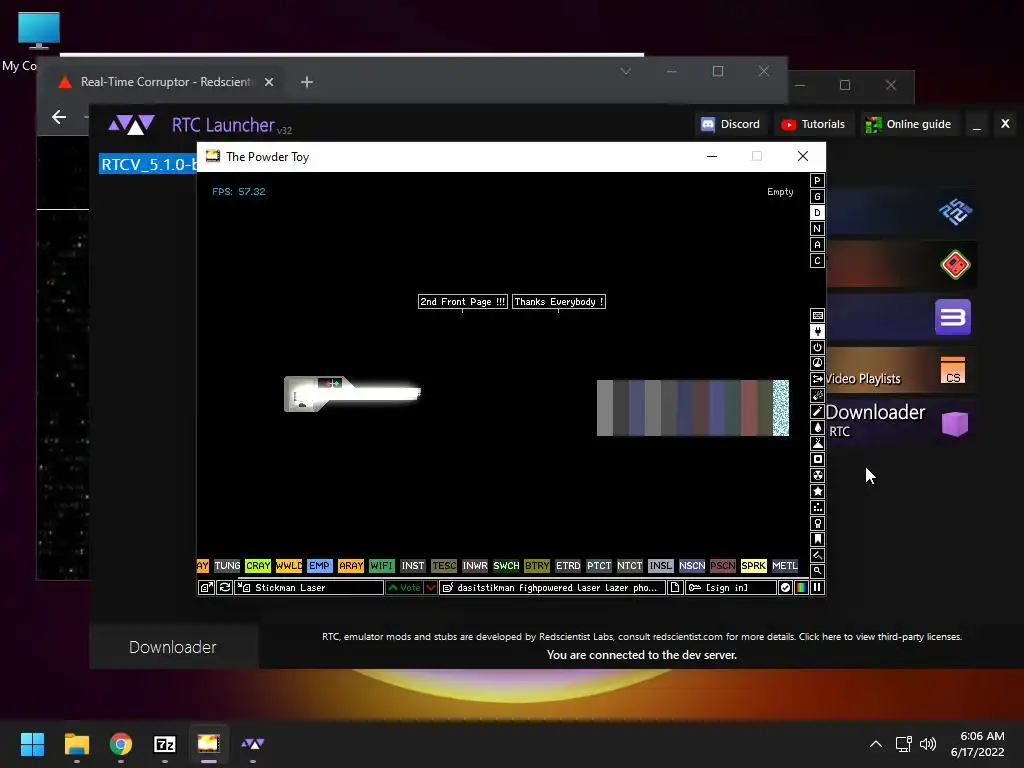Open renderer options rainbow icon
Viewport: 1024px width, 768px height.
(x=801, y=588)
